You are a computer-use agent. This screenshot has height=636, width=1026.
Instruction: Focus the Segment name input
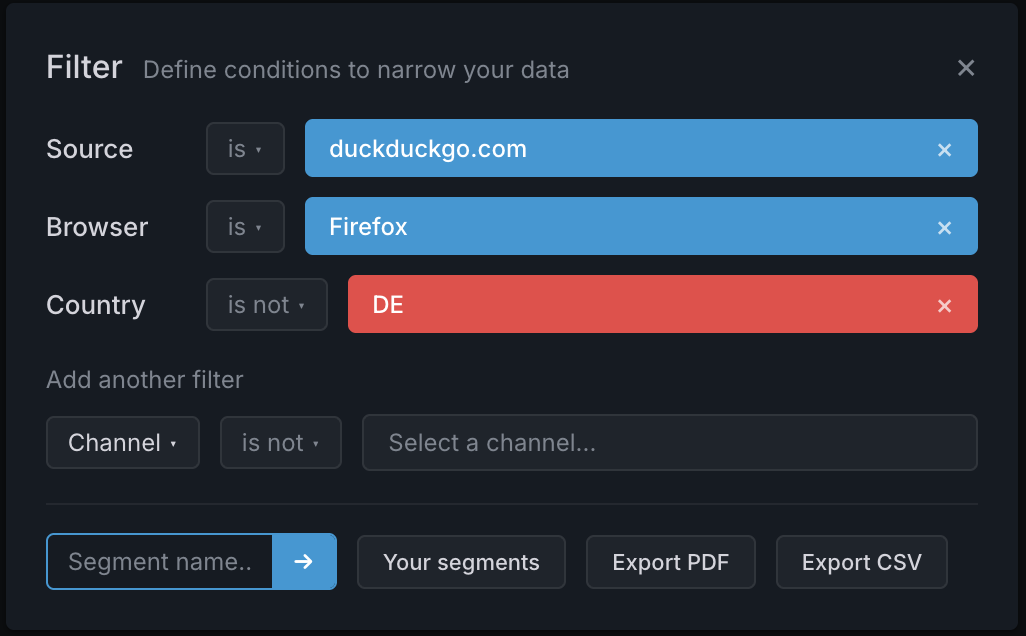pos(160,562)
